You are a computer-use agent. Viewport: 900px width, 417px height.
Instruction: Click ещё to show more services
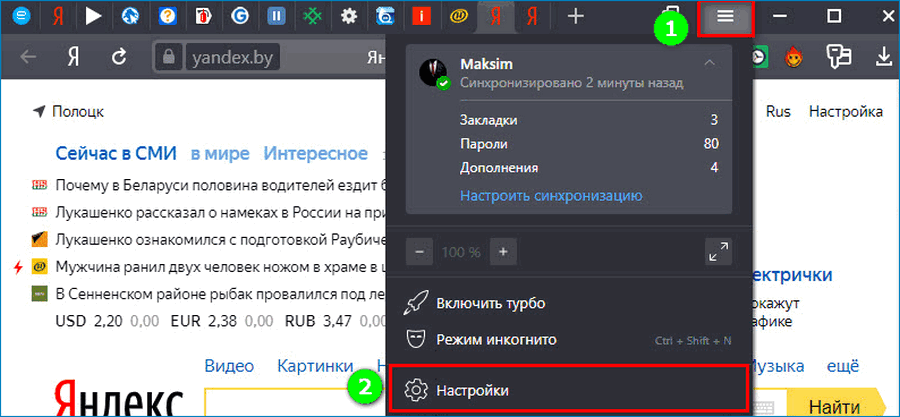coord(843,366)
